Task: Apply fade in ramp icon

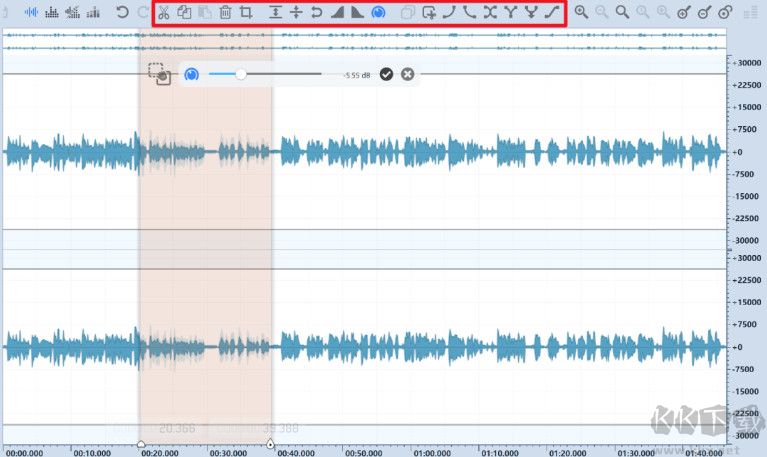Action: [x=337, y=12]
